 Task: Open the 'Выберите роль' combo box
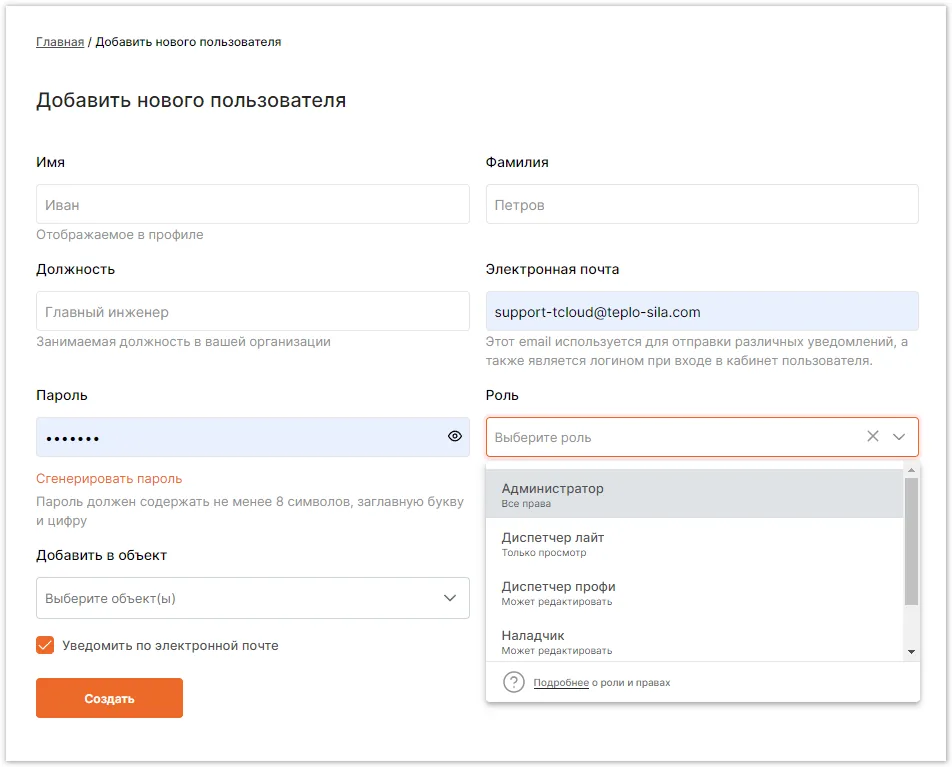click(x=702, y=437)
